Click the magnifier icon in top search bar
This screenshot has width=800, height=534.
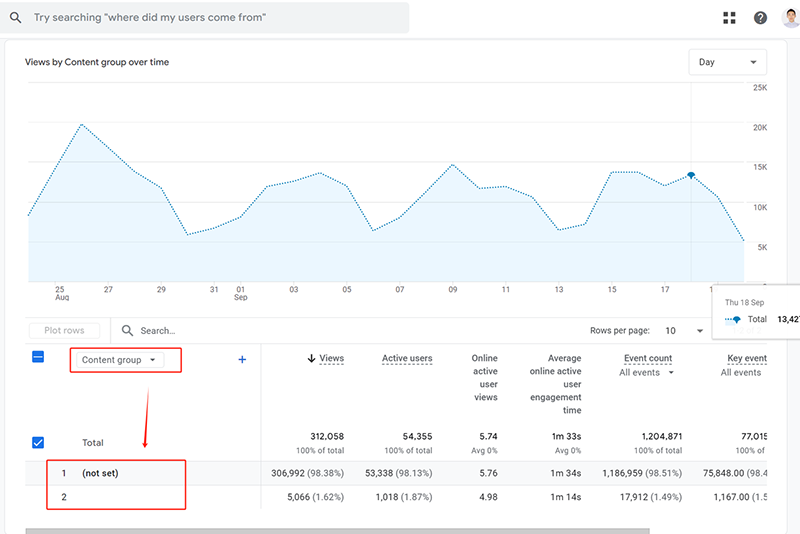17,18
